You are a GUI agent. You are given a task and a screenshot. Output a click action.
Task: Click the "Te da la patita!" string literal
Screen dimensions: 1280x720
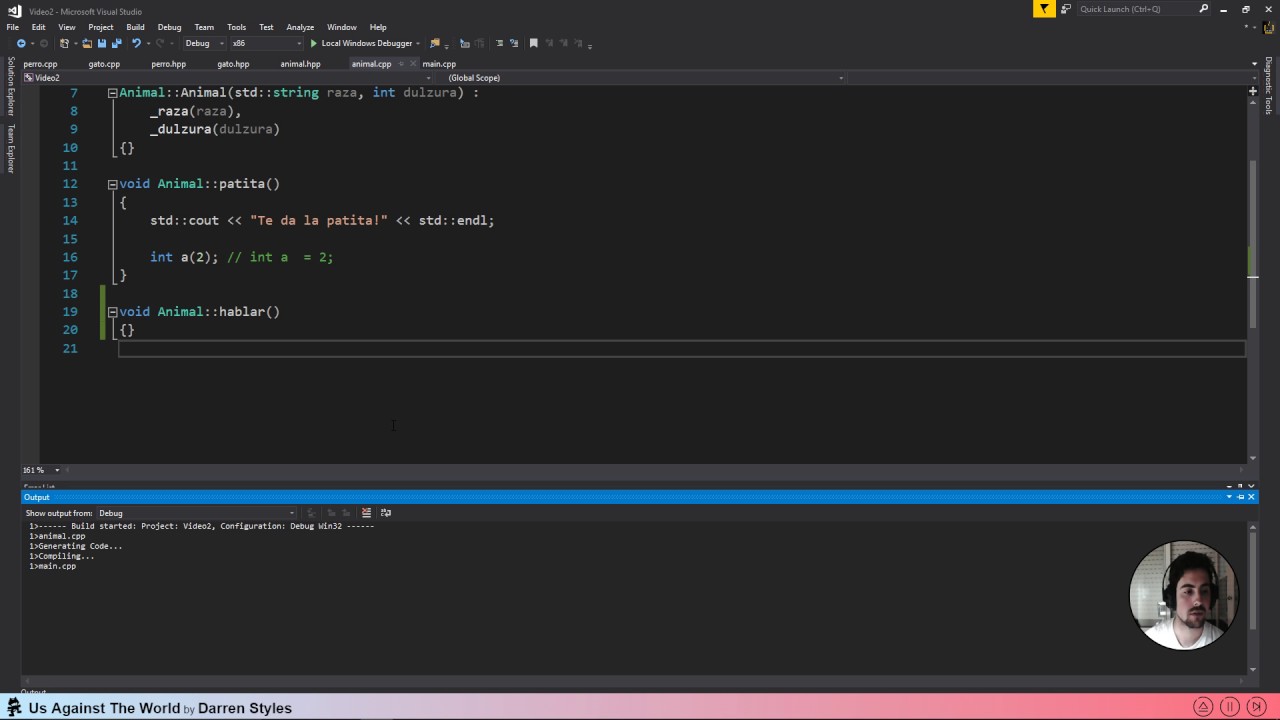pos(318,220)
